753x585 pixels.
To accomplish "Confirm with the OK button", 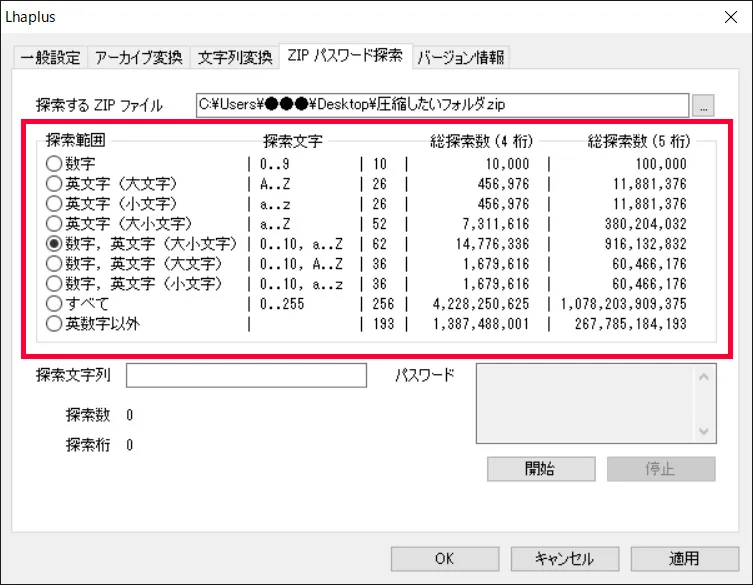I will click(x=445, y=559).
